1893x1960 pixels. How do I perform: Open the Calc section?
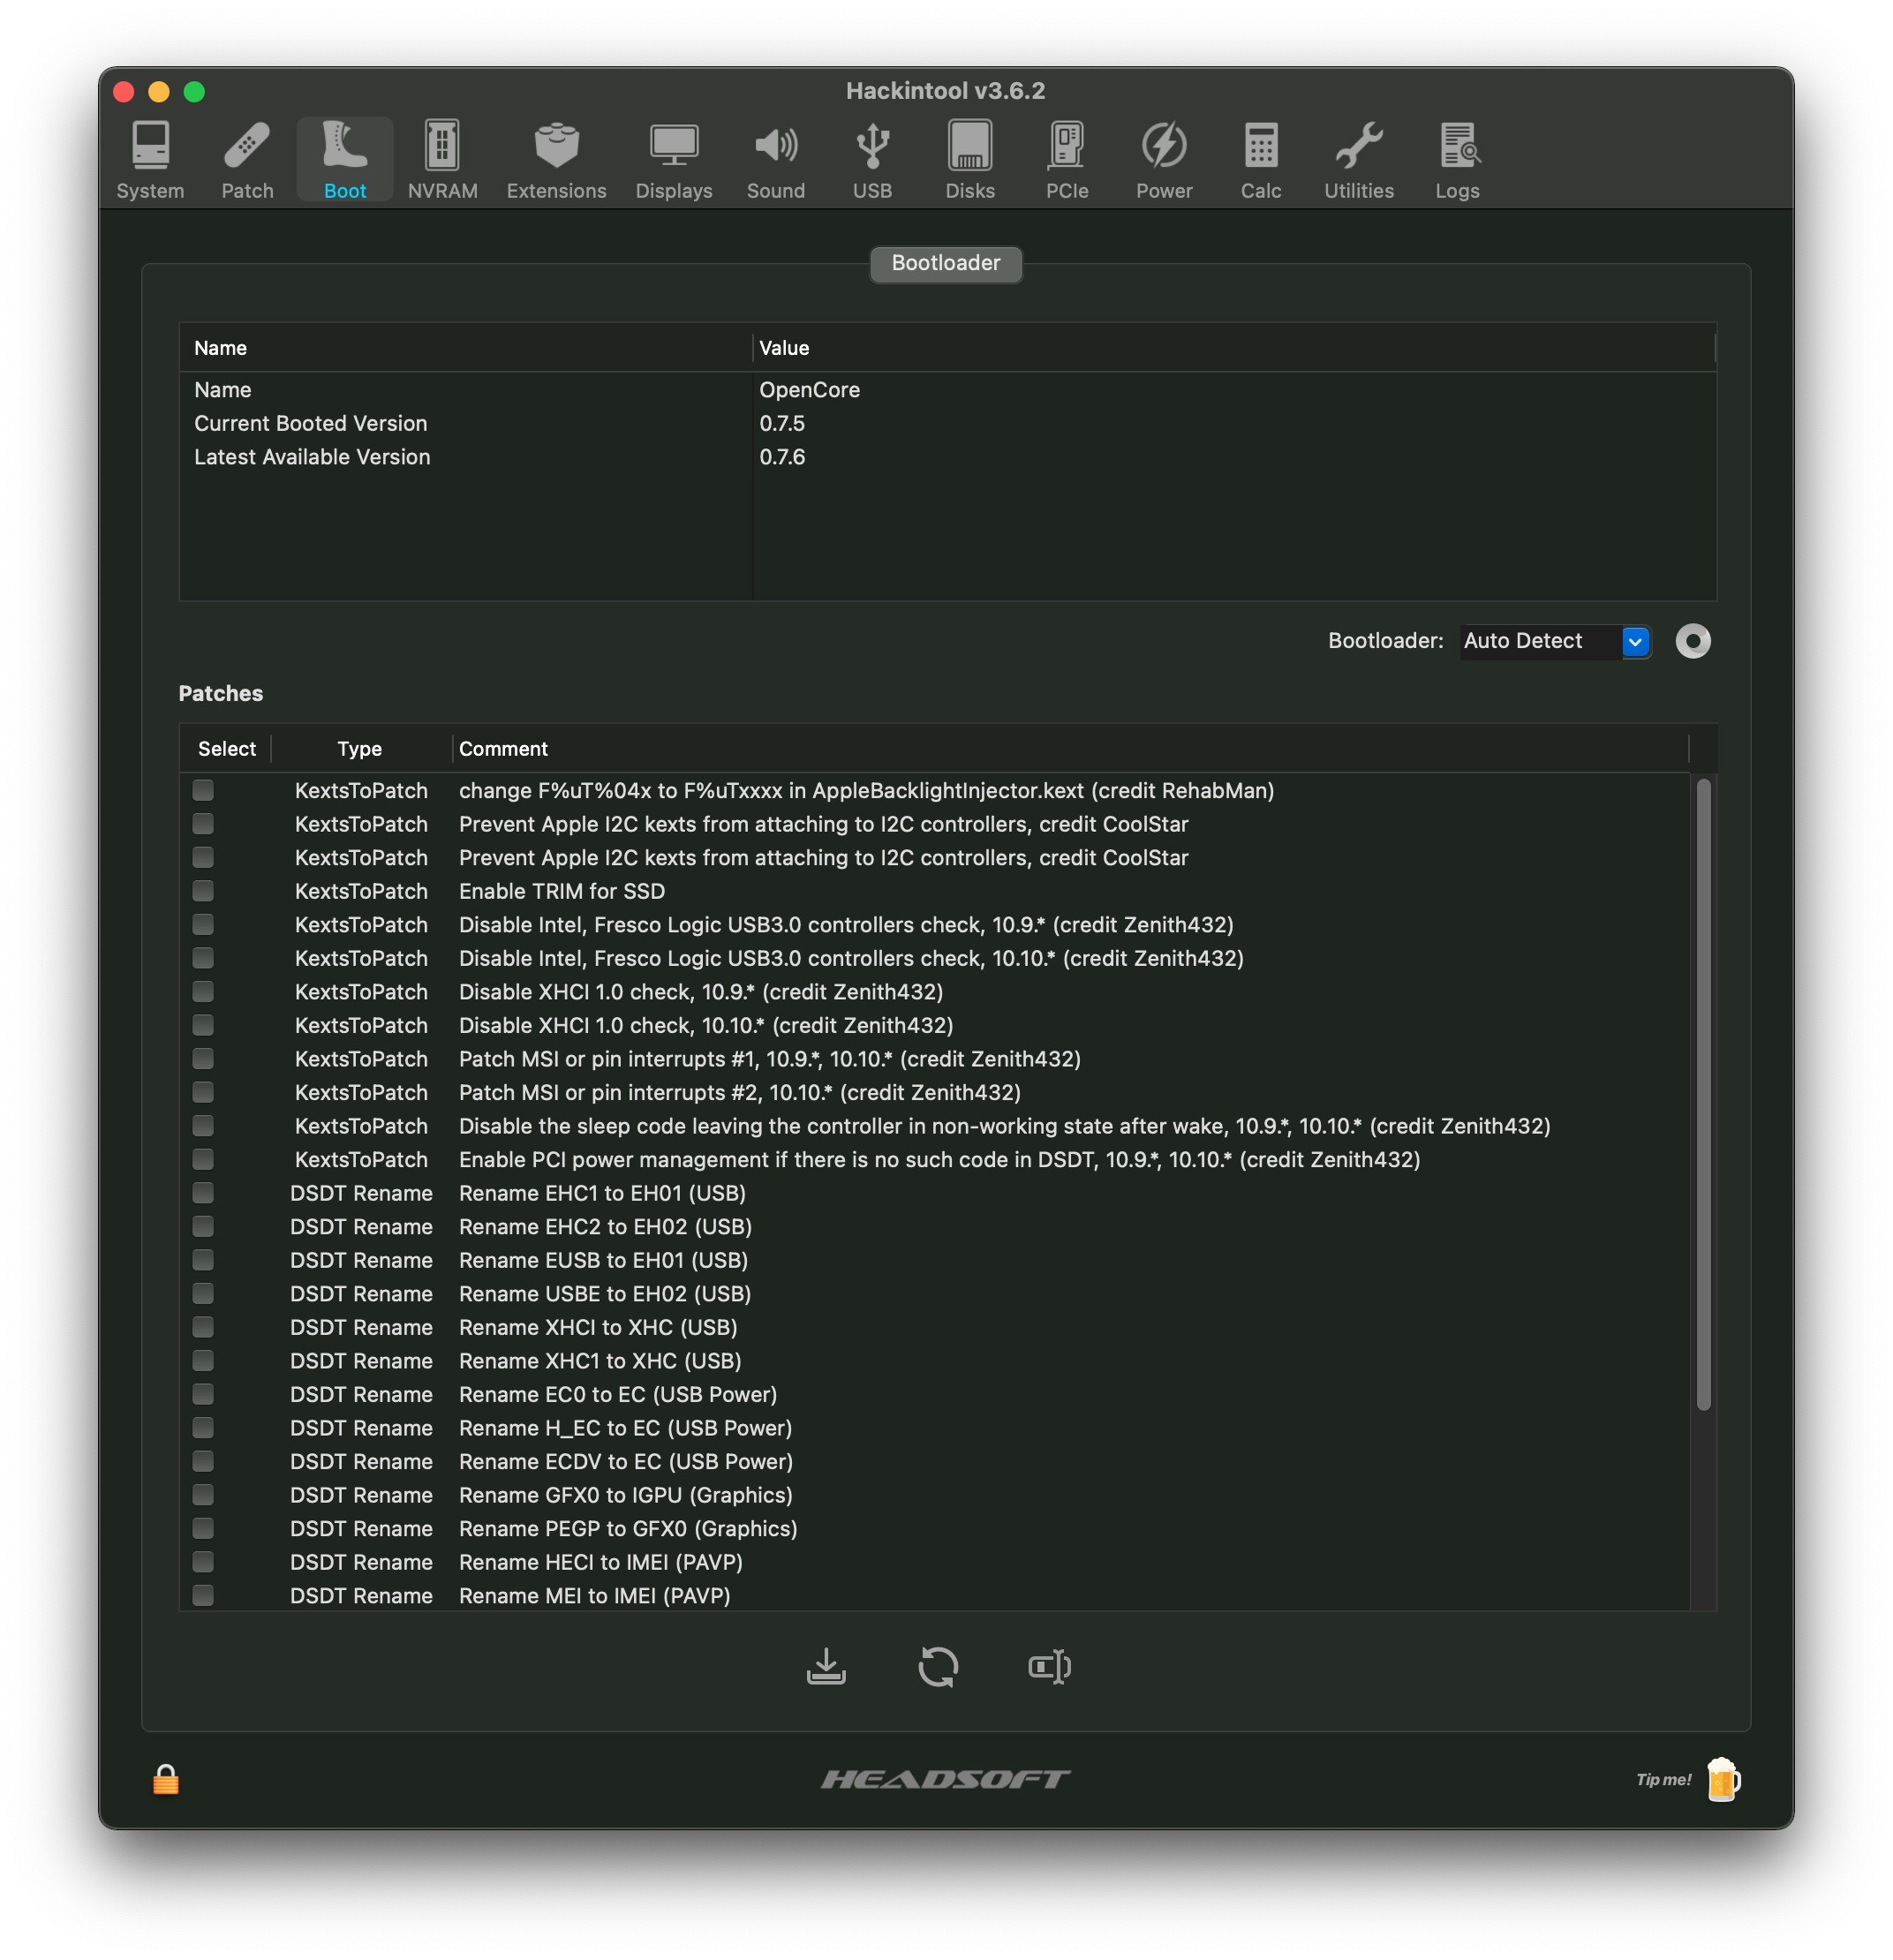[1261, 160]
